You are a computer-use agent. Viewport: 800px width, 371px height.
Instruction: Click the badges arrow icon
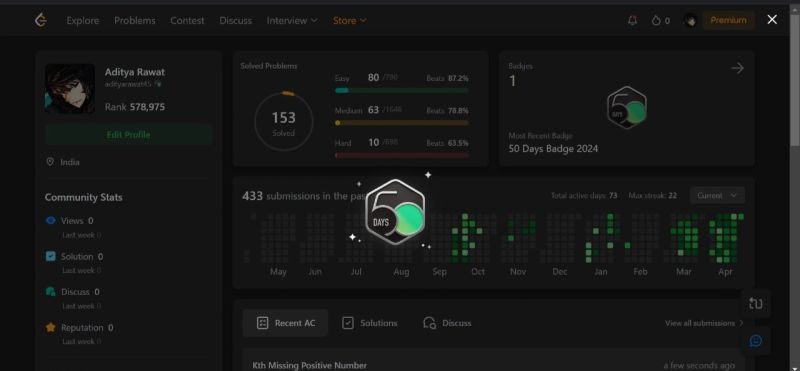pyautogui.click(x=737, y=68)
